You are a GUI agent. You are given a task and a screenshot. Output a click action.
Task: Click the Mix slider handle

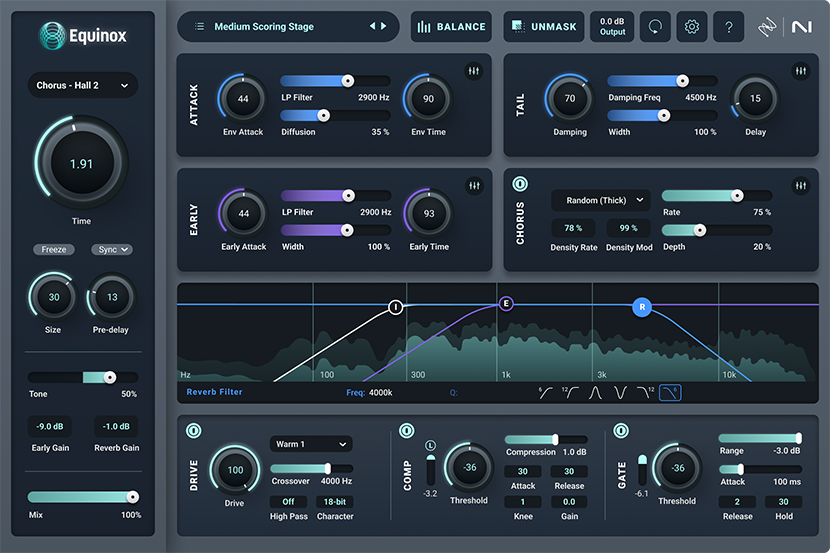pos(132,497)
